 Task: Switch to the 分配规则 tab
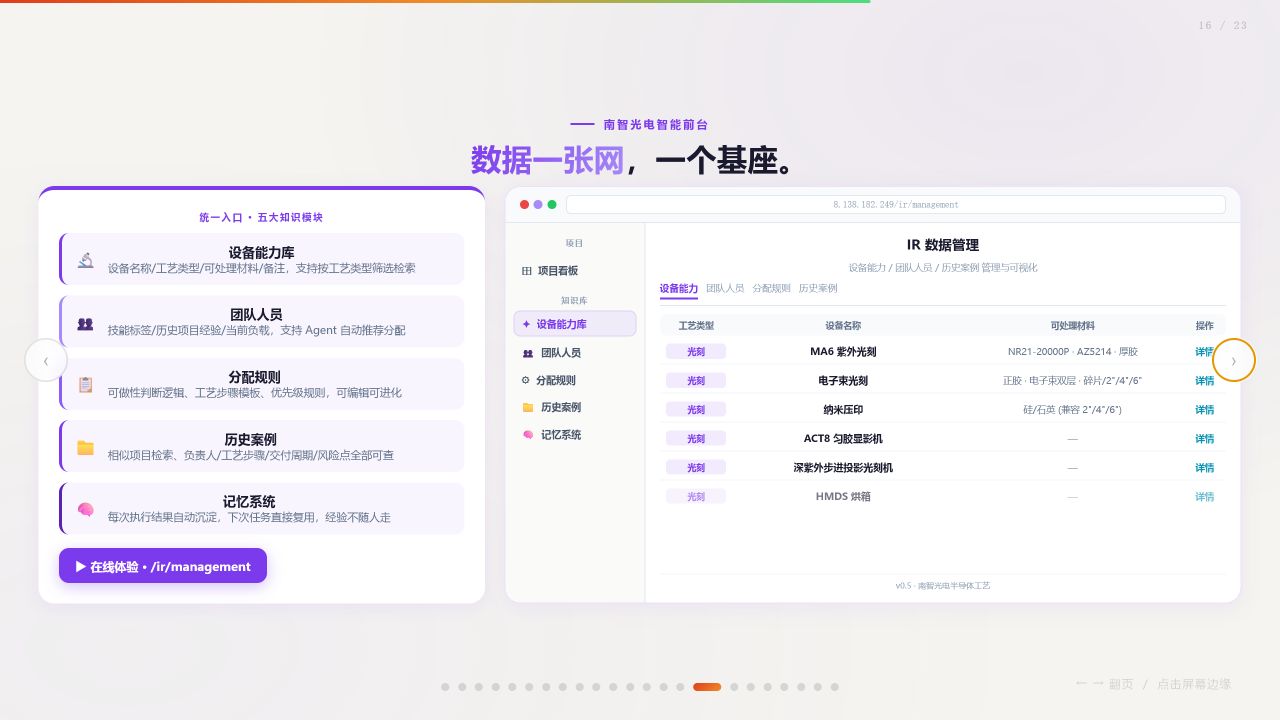(771, 288)
